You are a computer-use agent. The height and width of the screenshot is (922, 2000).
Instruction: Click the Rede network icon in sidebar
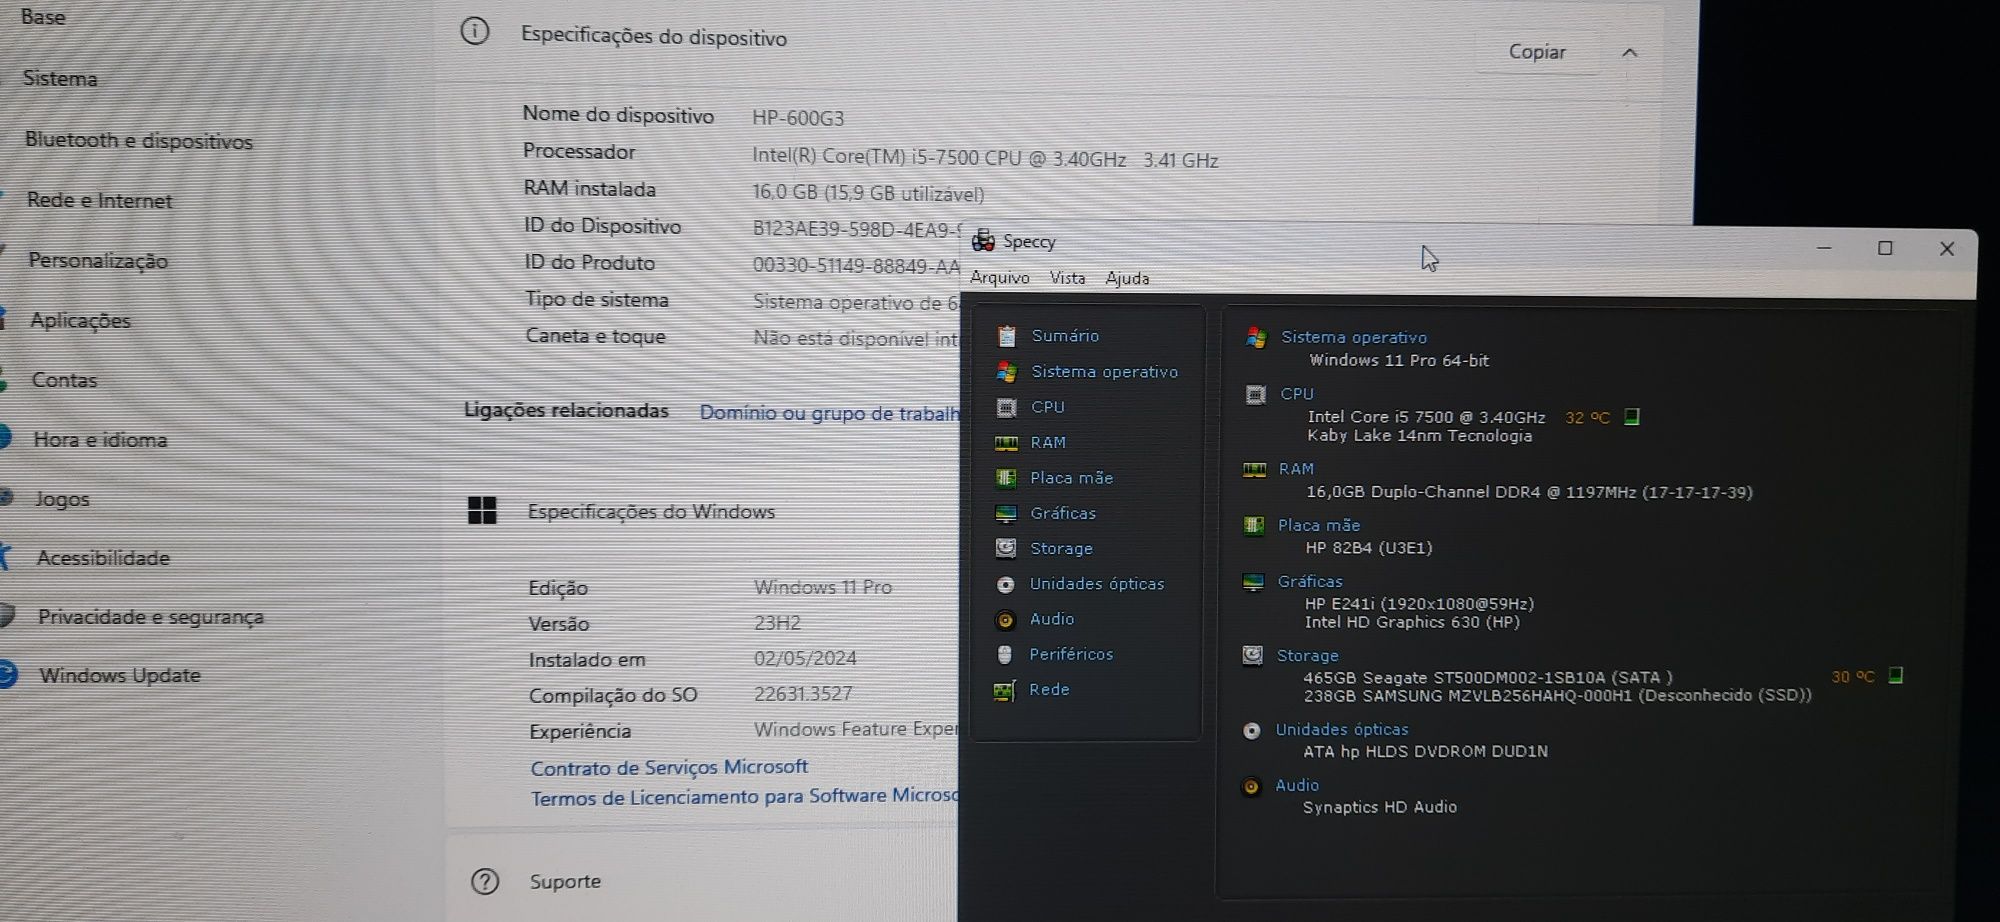tap(1005, 690)
